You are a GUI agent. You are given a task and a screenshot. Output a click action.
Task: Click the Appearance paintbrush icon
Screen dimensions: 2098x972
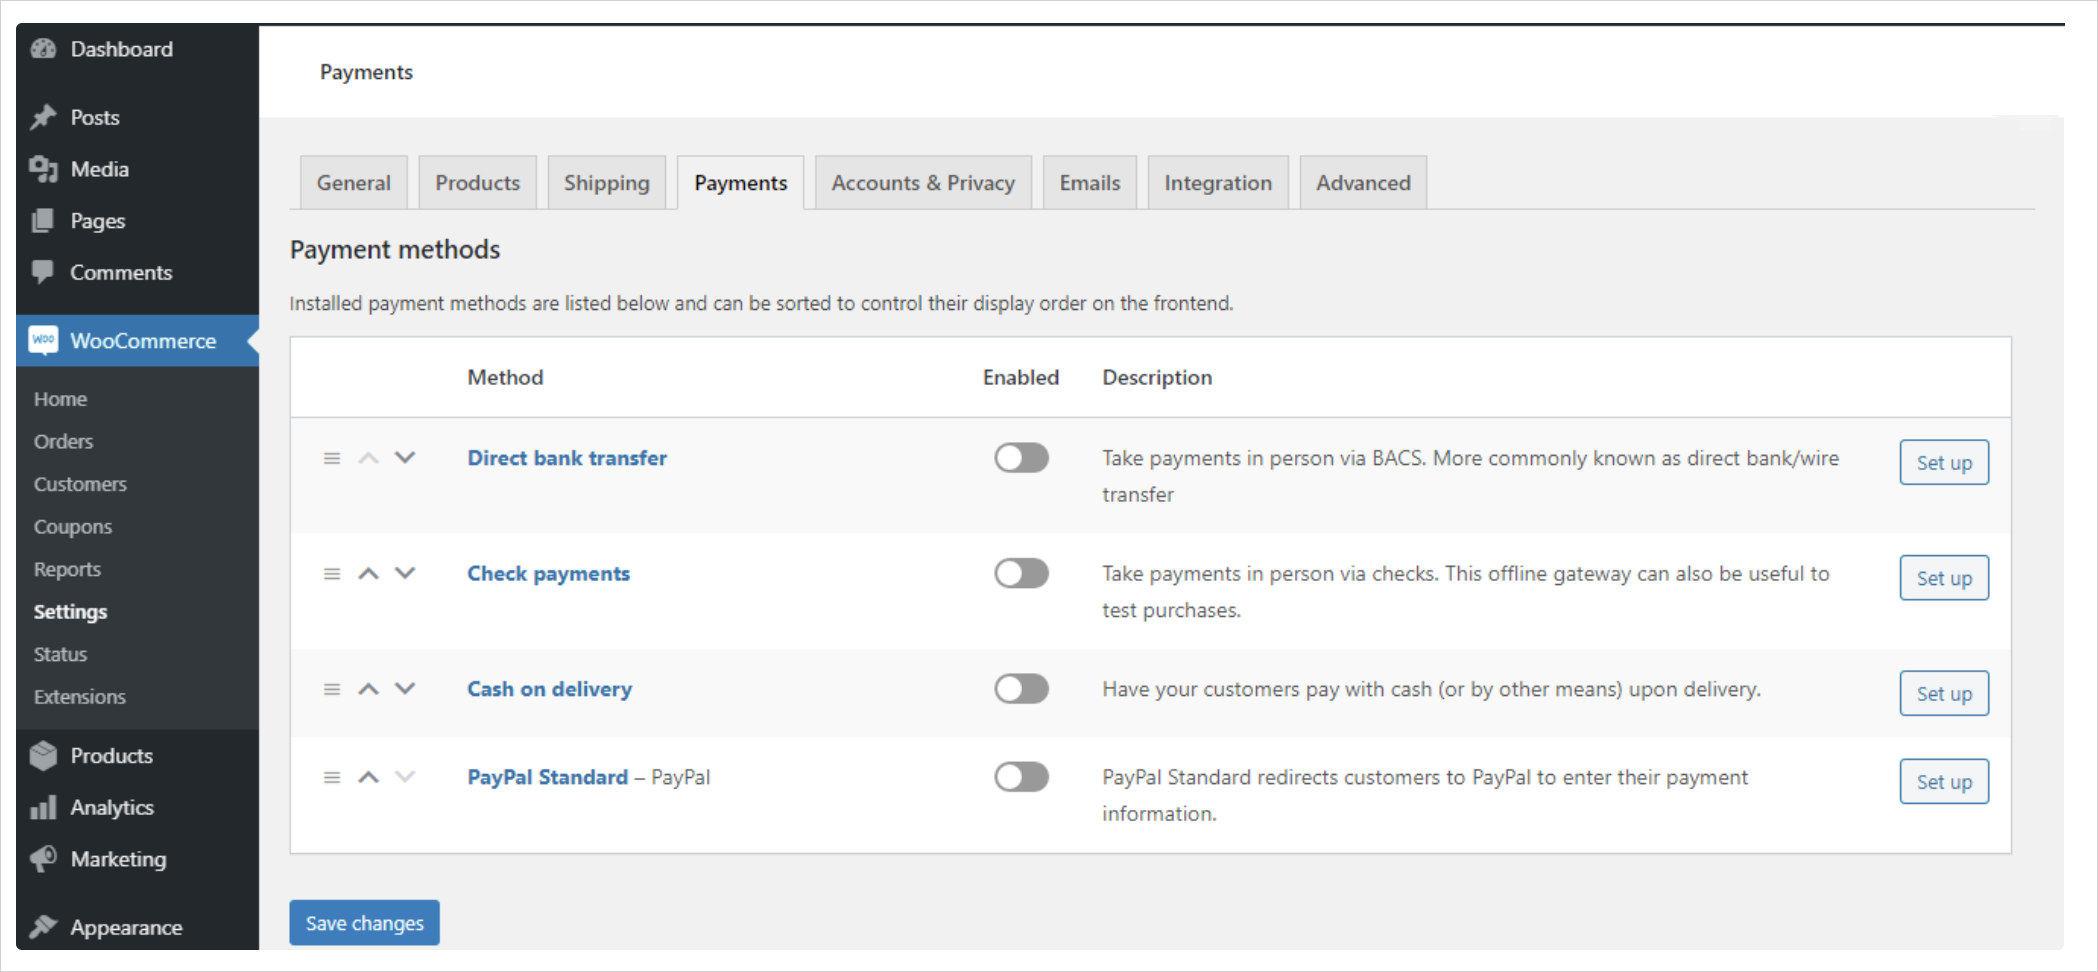point(43,927)
